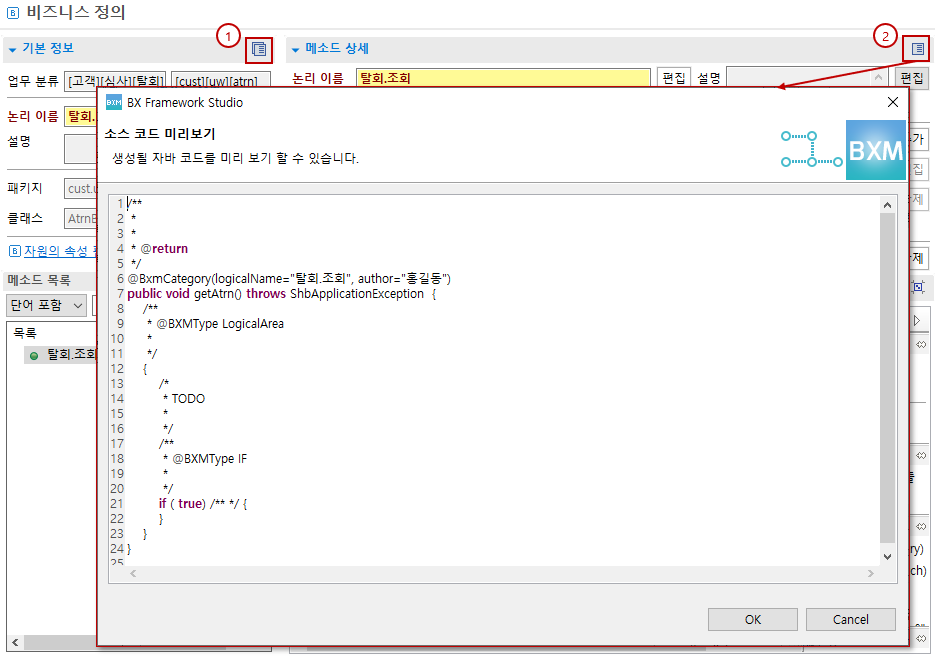This screenshot has height=658, width=937.
Task: Click source preview icon in 기본 정보 header
Action: [259, 48]
